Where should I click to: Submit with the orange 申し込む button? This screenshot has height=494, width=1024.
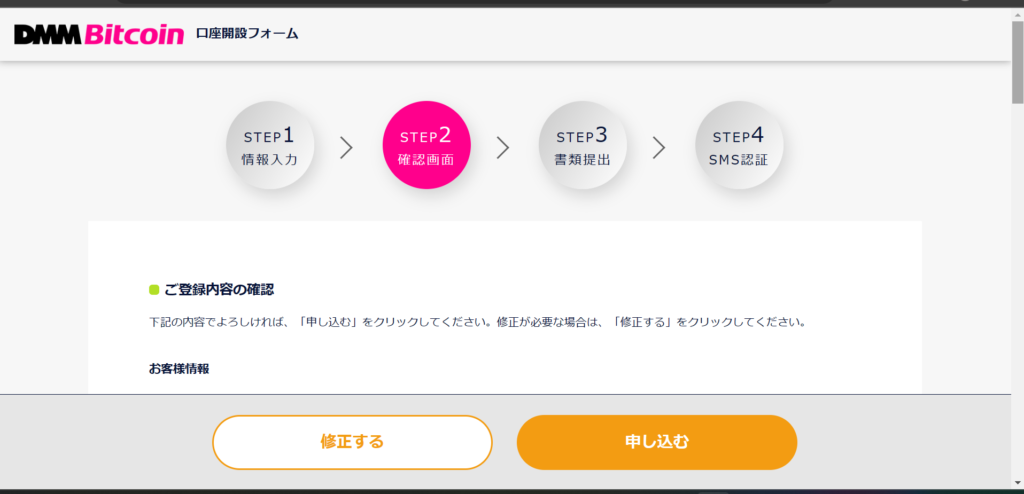point(656,442)
